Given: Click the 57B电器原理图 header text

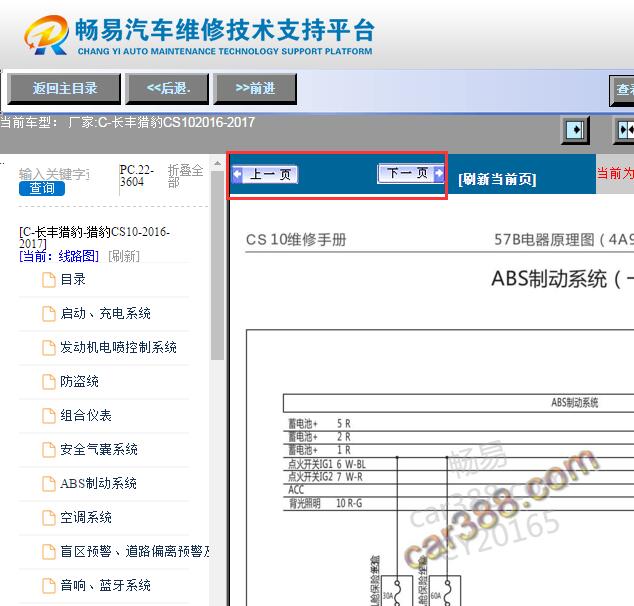Looking at the screenshot, I should pos(564,240).
